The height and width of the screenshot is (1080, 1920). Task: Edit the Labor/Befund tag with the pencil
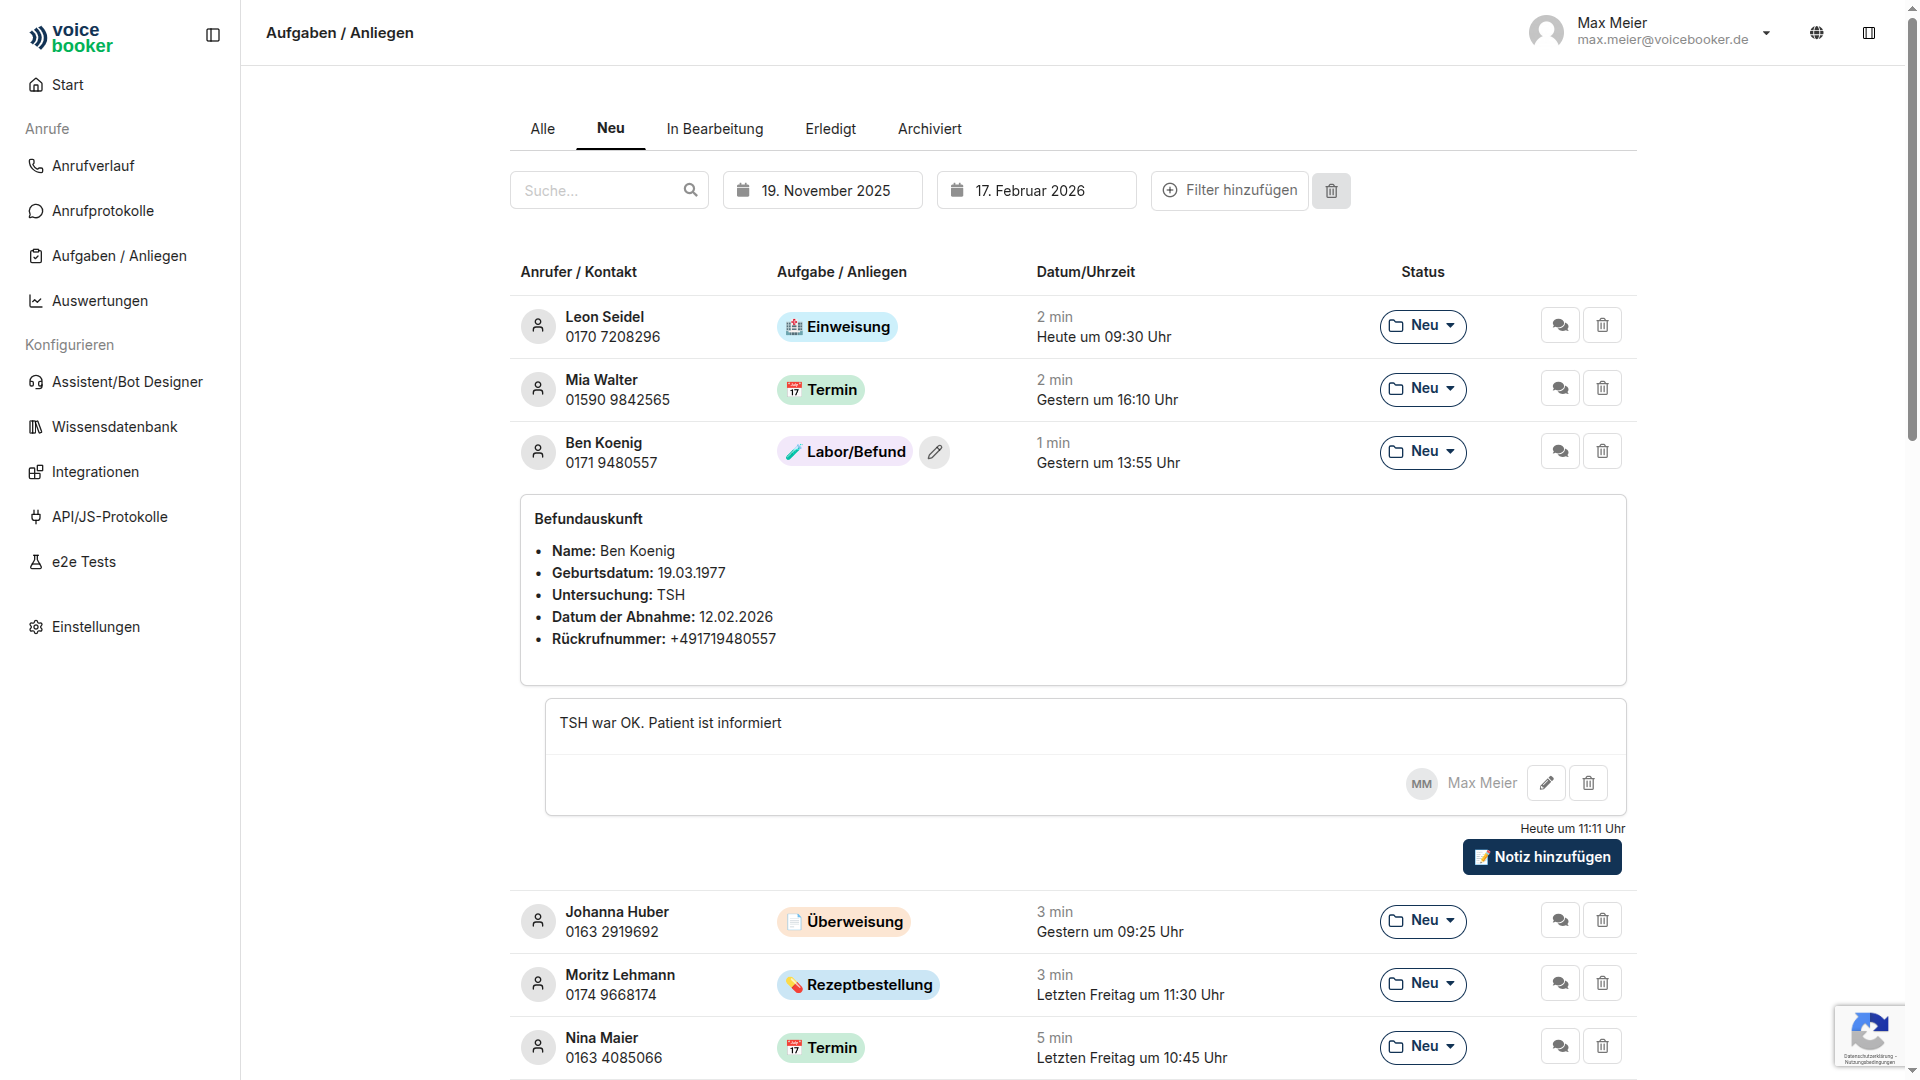[x=935, y=452]
